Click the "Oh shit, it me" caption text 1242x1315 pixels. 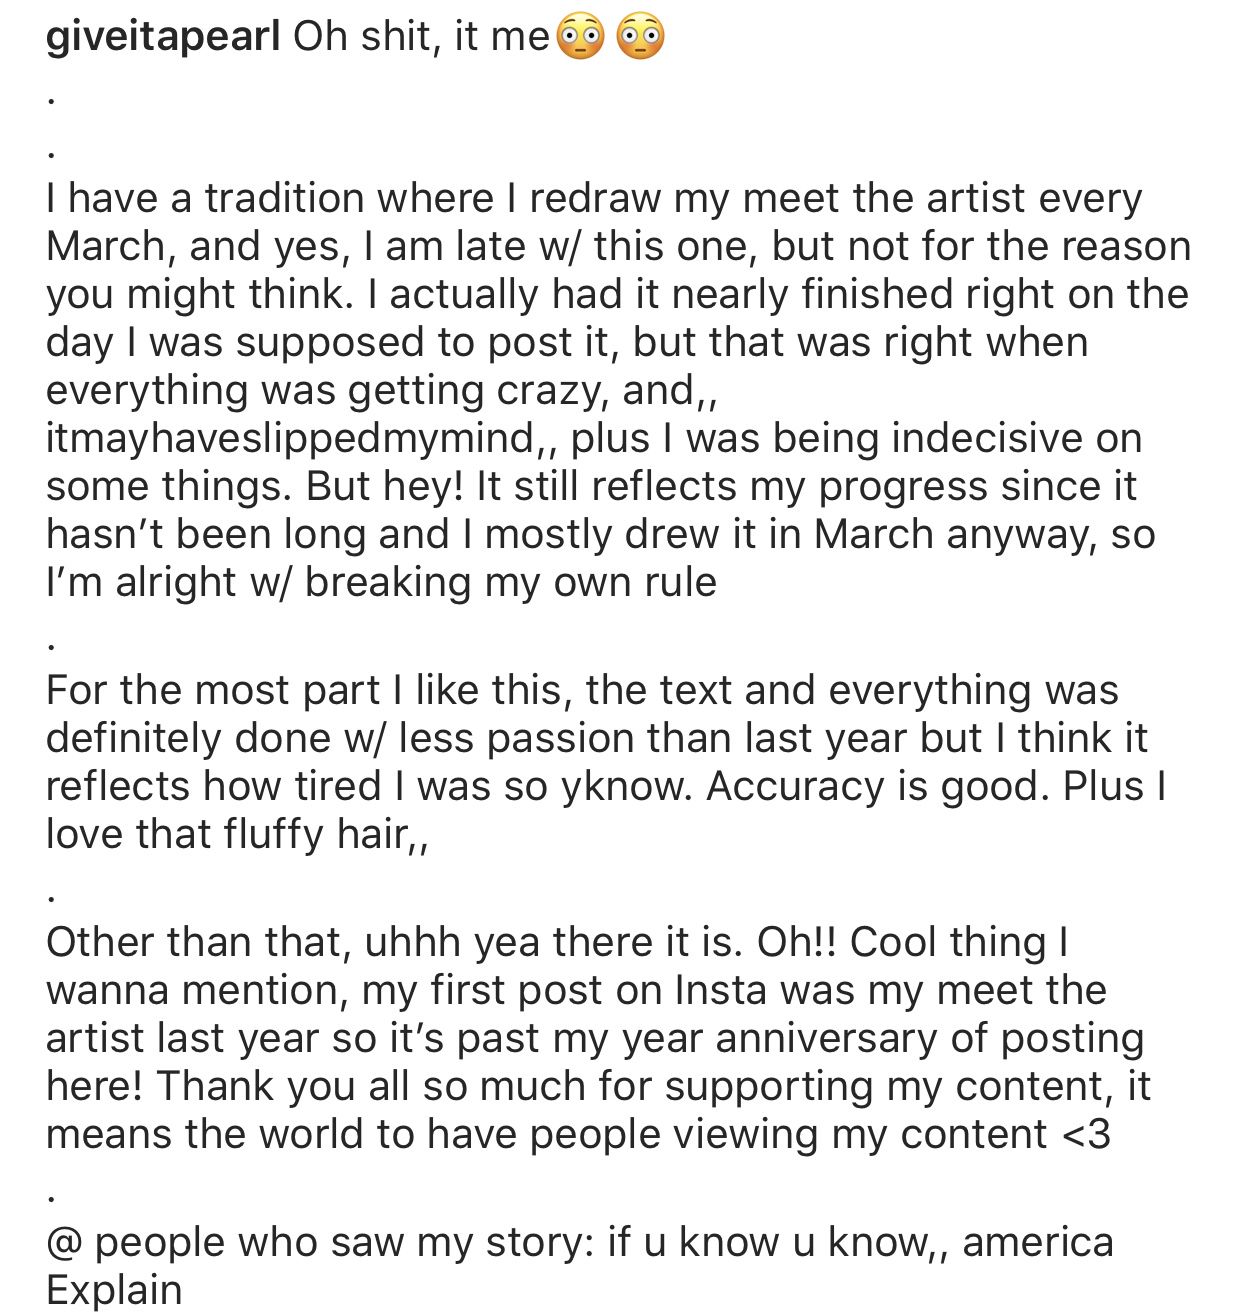pyautogui.click(x=421, y=37)
